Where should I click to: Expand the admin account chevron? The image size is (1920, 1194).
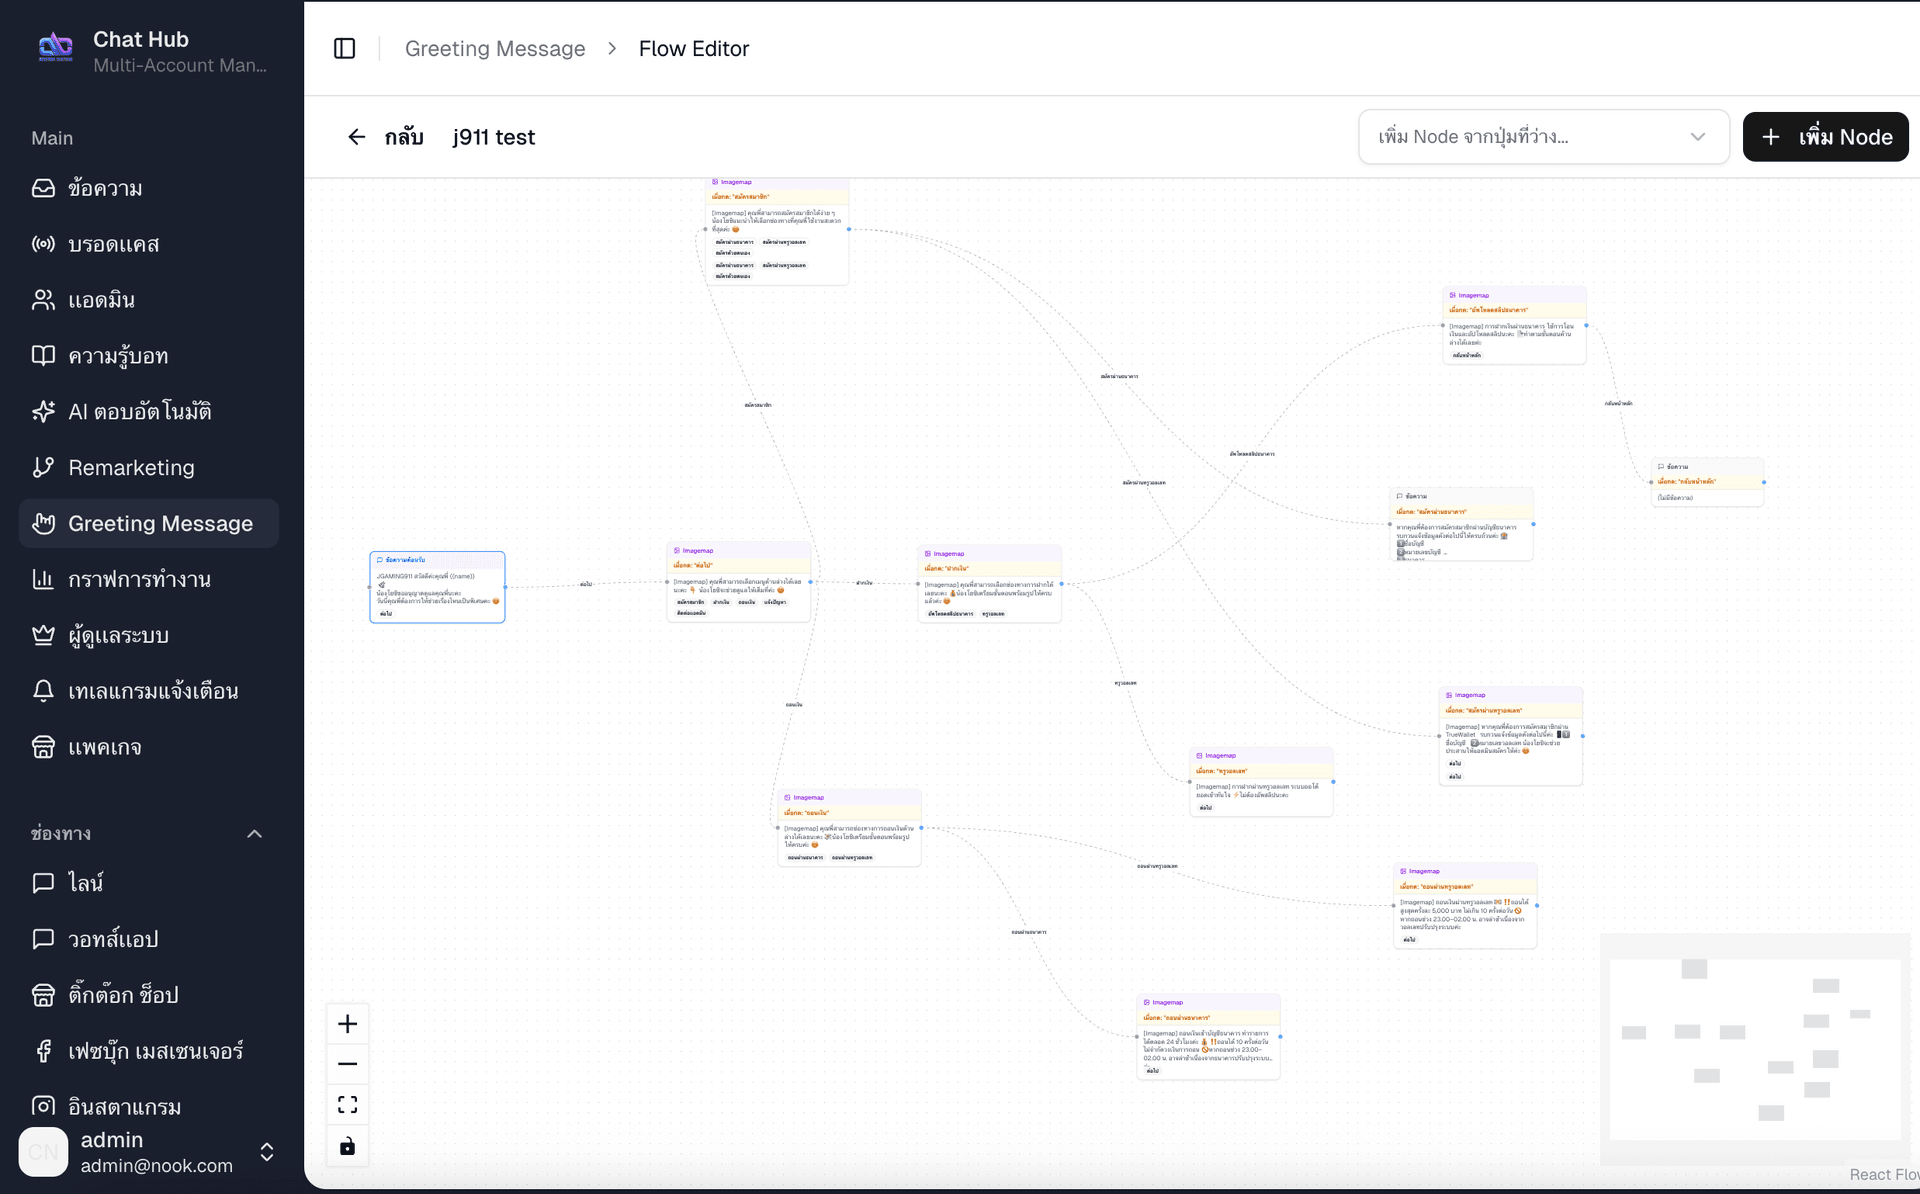pos(267,1152)
